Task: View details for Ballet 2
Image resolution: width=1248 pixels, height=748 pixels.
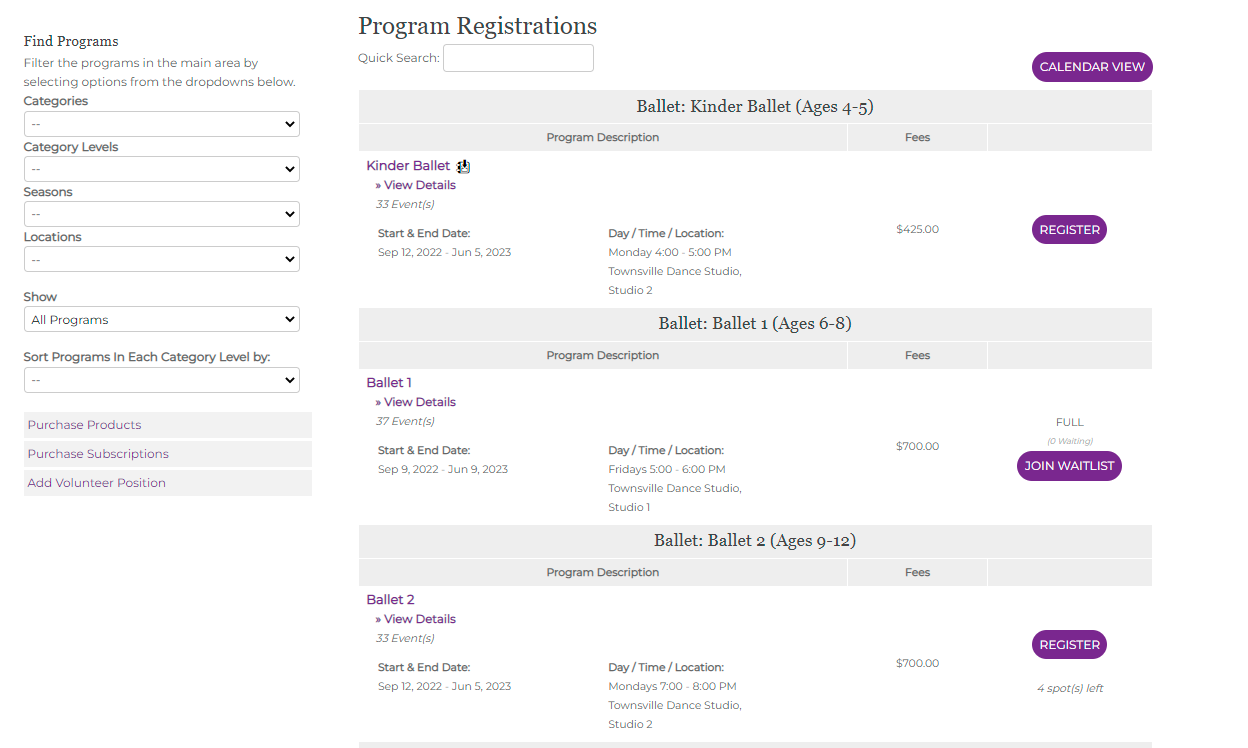Action: coord(419,619)
